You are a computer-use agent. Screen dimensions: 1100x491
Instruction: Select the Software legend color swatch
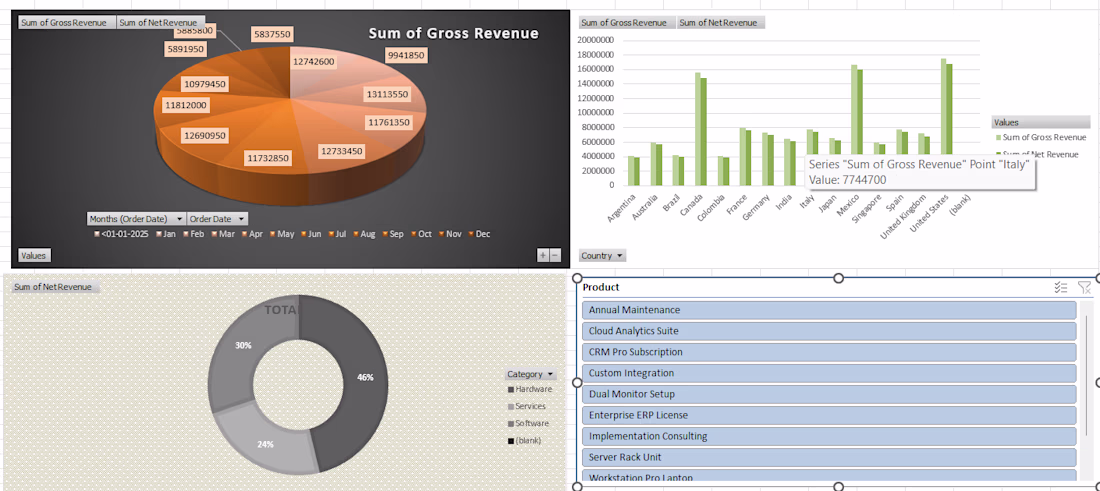[511, 424]
